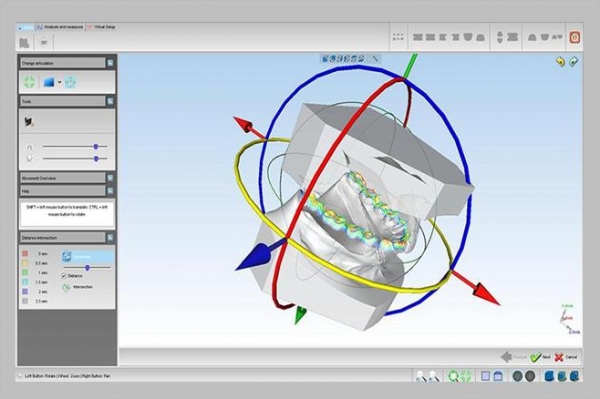Viewport: 600px width, 399px height.
Task: Toggle the Distance checkbox
Action: (x=64, y=276)
